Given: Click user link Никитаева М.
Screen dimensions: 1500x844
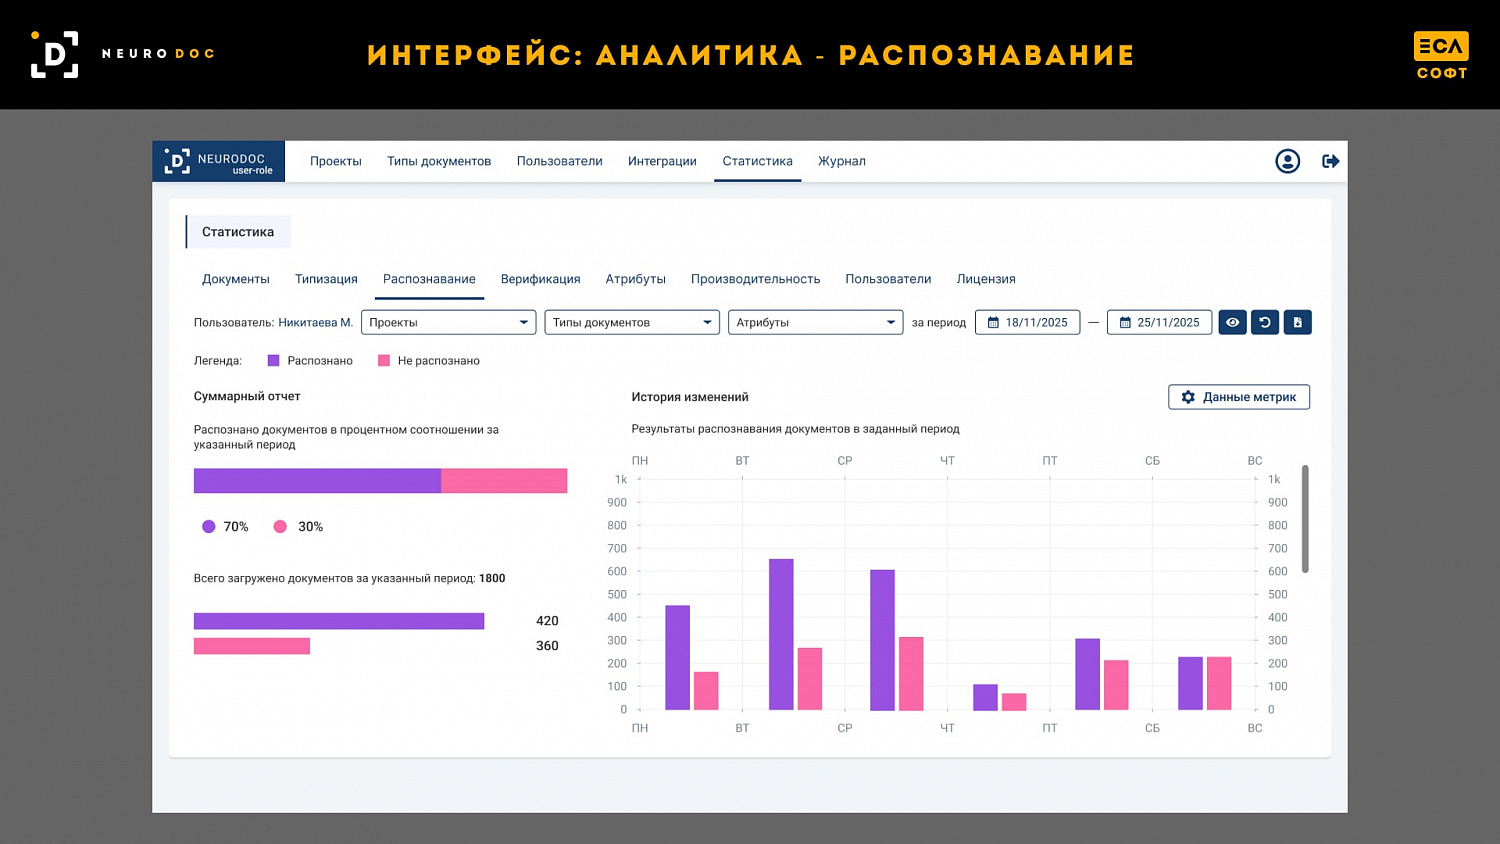Looking at the screenshot, I should coord(315,322).
